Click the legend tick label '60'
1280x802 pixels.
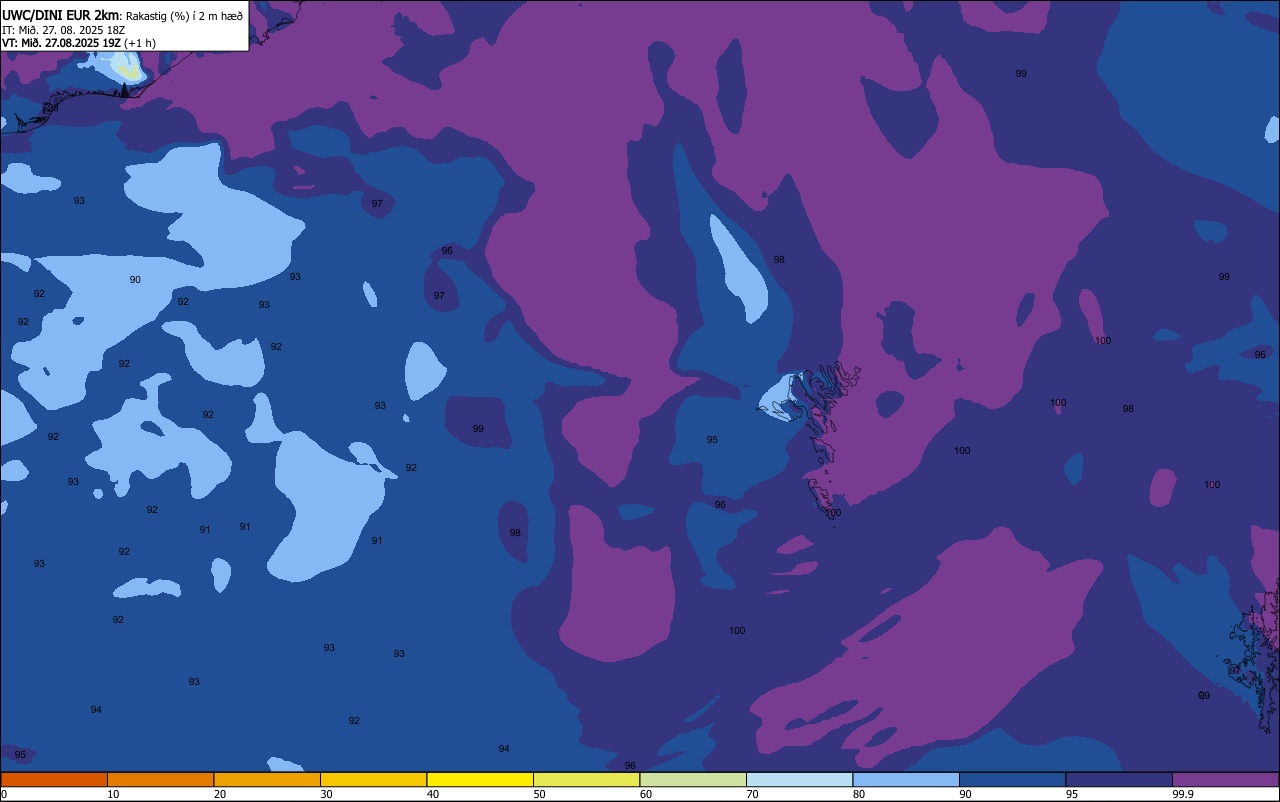coord(646,794)
